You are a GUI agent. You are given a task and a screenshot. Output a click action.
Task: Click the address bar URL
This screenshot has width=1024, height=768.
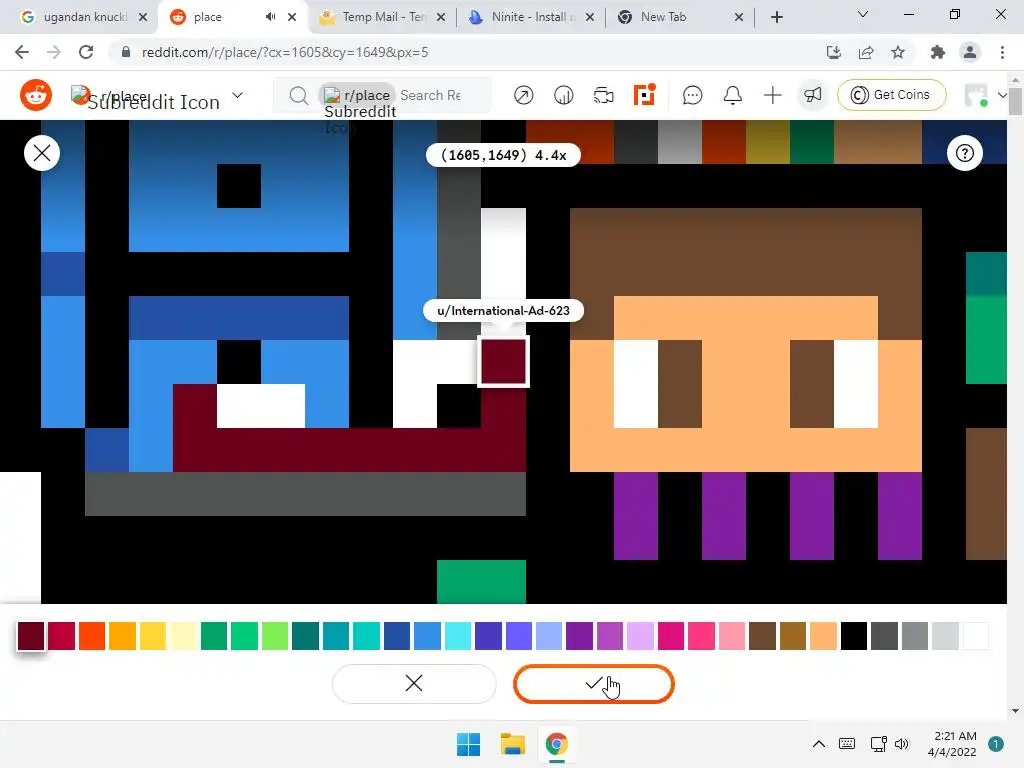[285, 52]
